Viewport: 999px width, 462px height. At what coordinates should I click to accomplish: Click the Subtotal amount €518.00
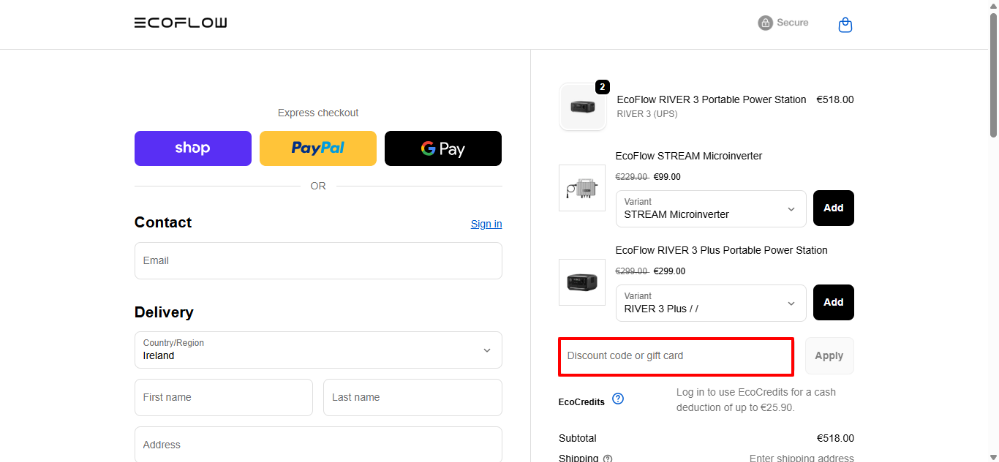pyautogui.click(x=835, y=438)
